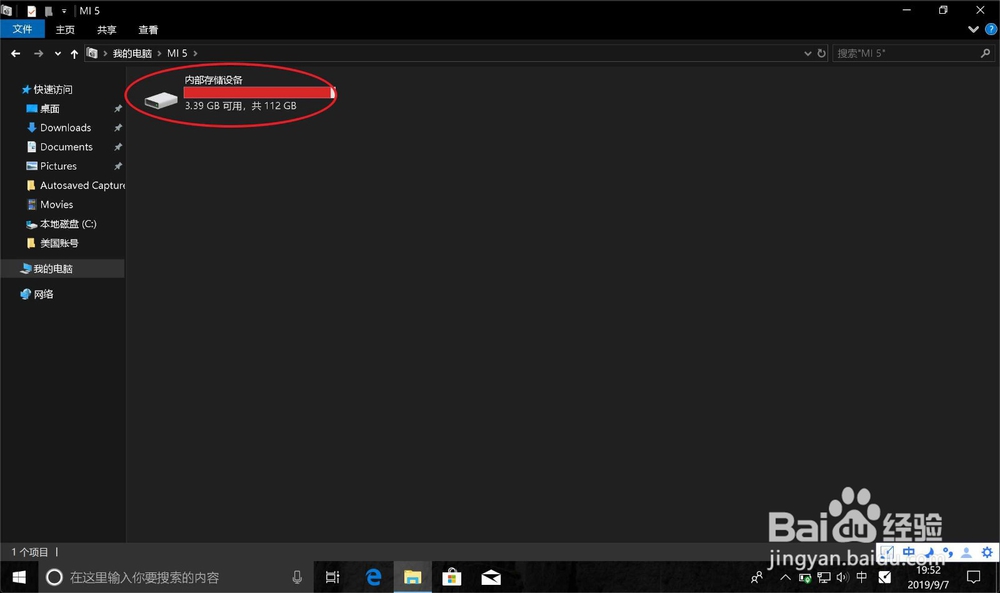
Task: Click the Cortana microphone icon
Action: [x=297, y=578]
